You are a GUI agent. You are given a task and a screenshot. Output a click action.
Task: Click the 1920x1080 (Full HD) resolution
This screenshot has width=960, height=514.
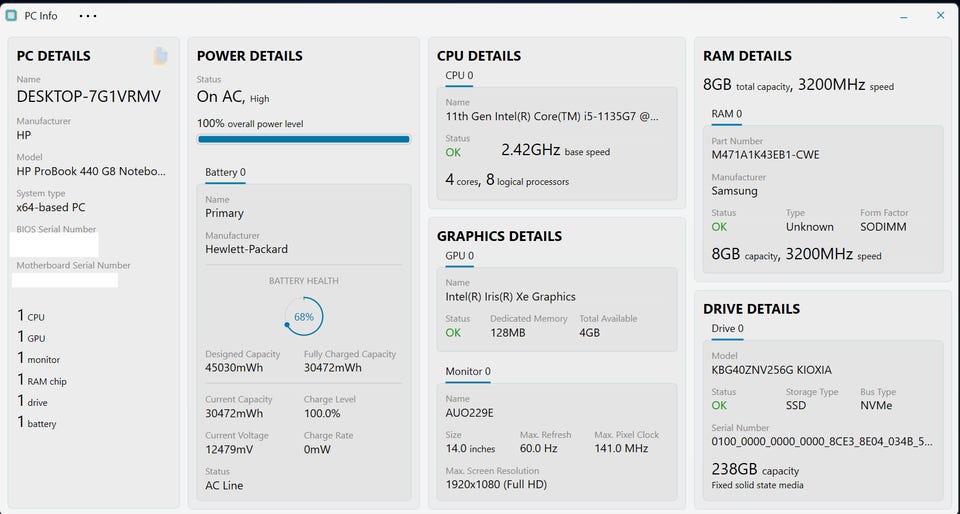496,485
